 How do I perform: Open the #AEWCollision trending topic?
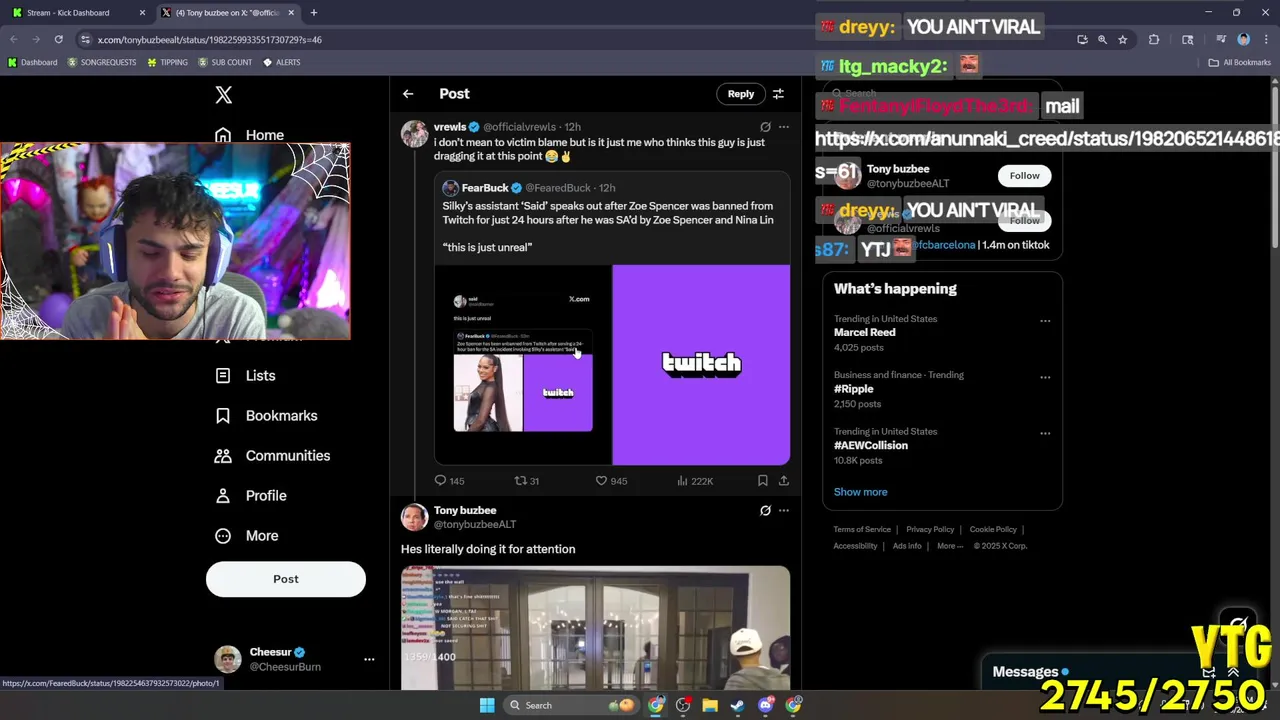pyautogui.click(x=871, y=446)
